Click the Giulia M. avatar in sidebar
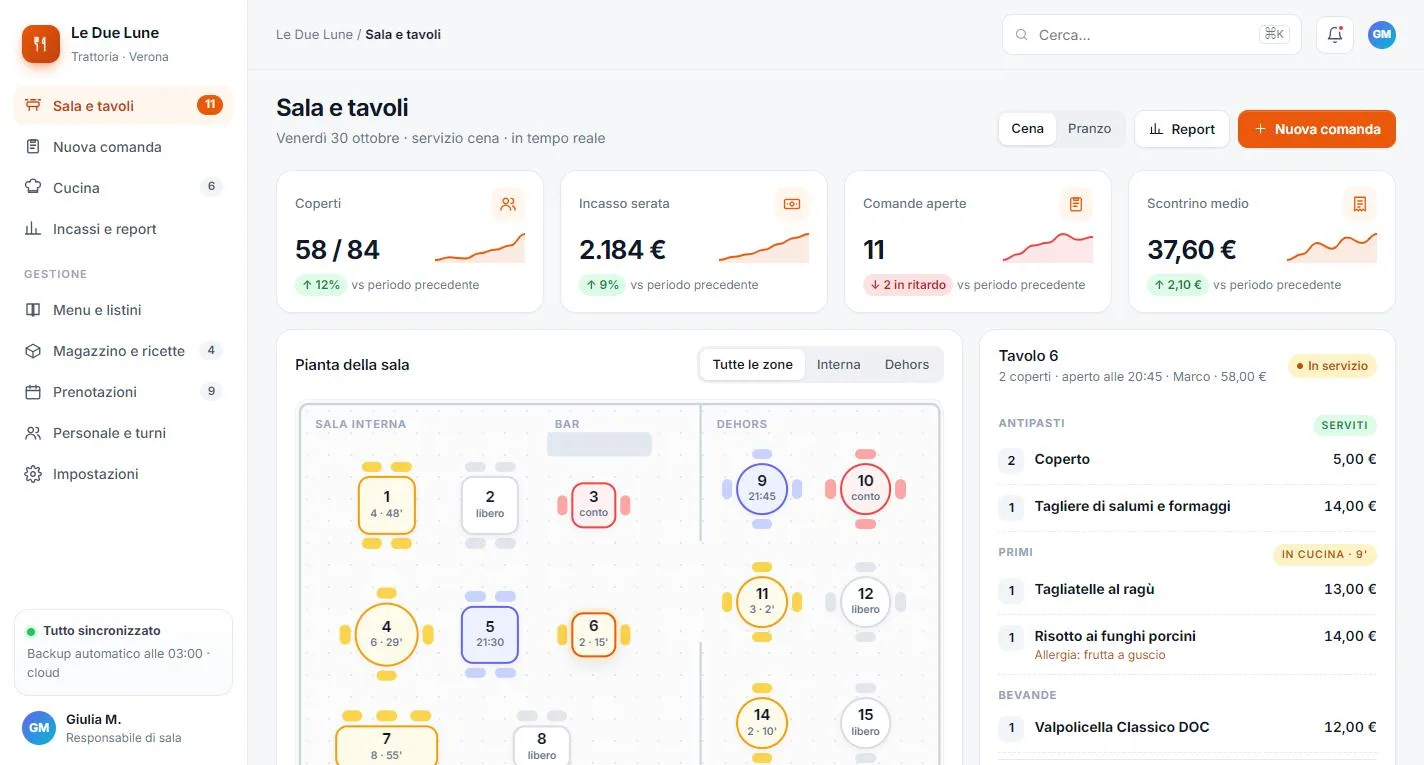Viewport: 1424px width, 765px height. coord(39,728)
